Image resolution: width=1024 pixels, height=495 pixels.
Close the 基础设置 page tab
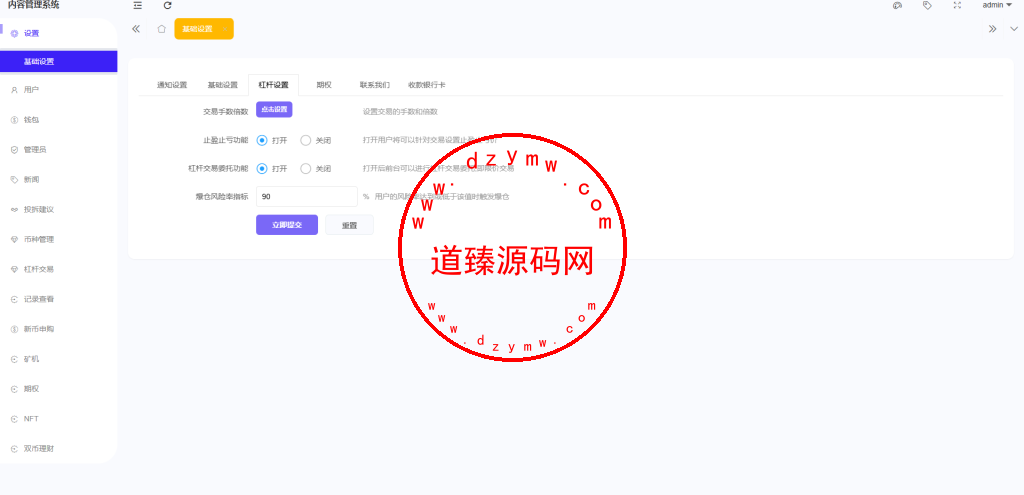225,29
